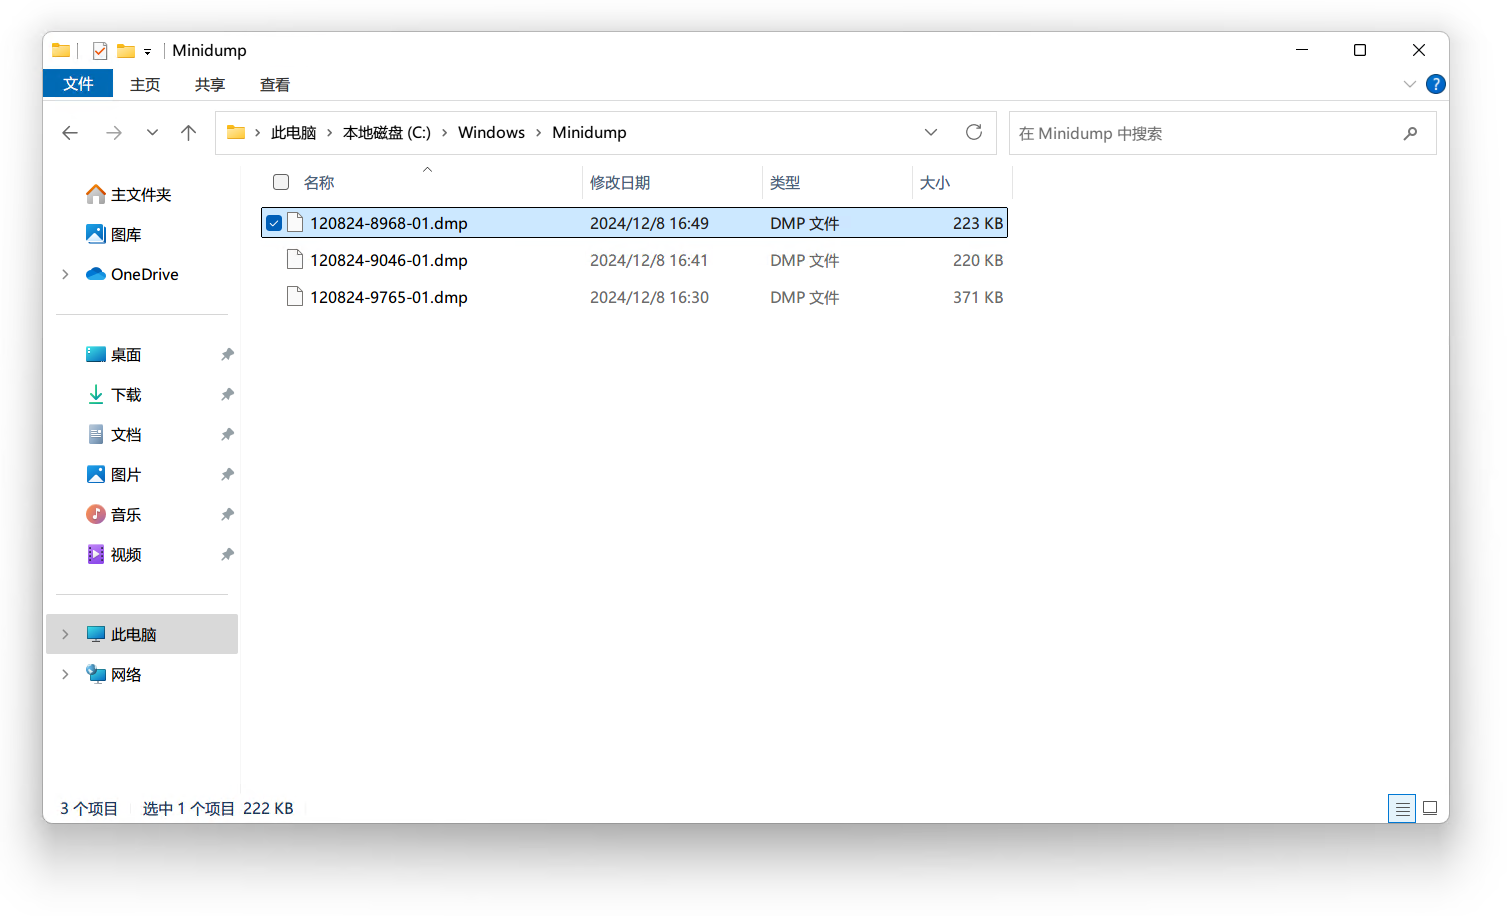Click Windows in the breadcrumb path

point(491,132)
